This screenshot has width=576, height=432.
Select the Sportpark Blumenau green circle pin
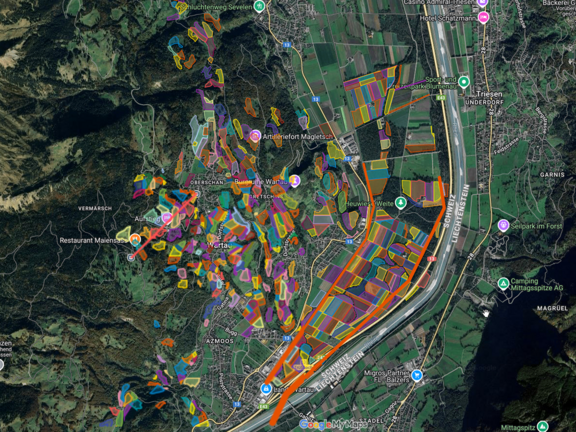coord(464,82)
